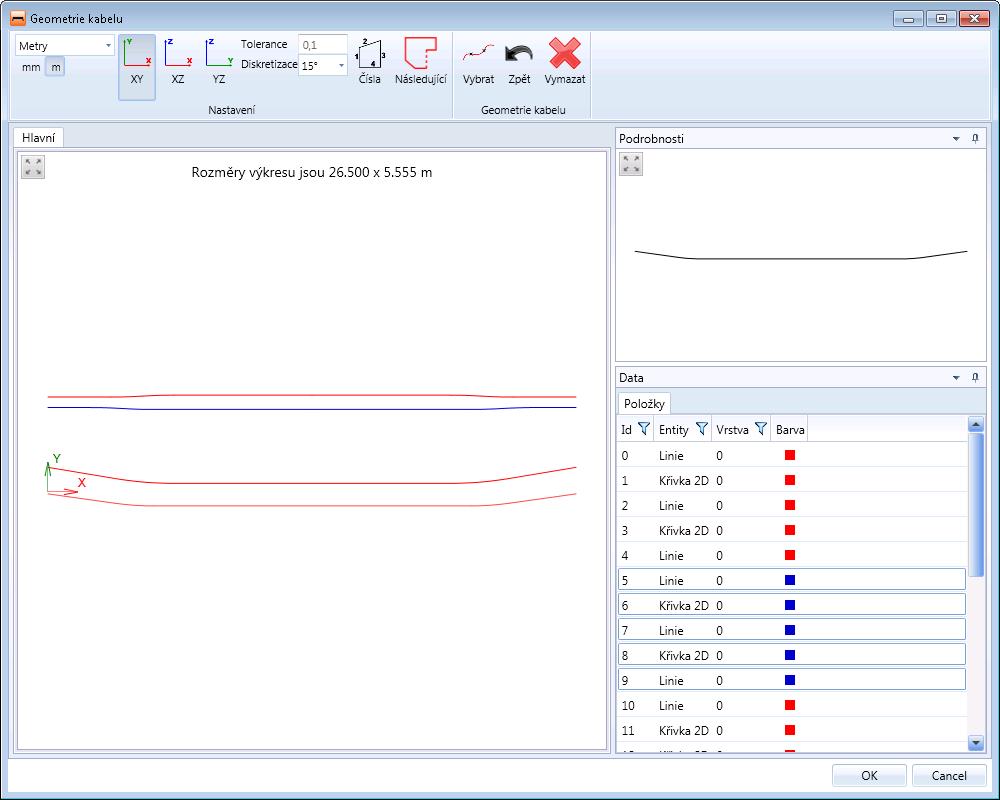Click the blue color swatch in row 5
Viewport: 1000px width, 800px height.
click(x=790, y=580)
